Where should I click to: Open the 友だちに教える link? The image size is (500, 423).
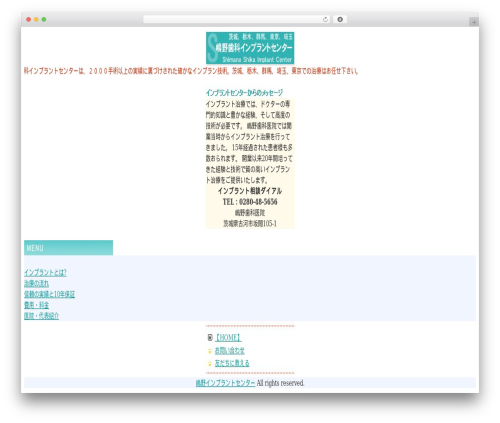click(232, 363)
